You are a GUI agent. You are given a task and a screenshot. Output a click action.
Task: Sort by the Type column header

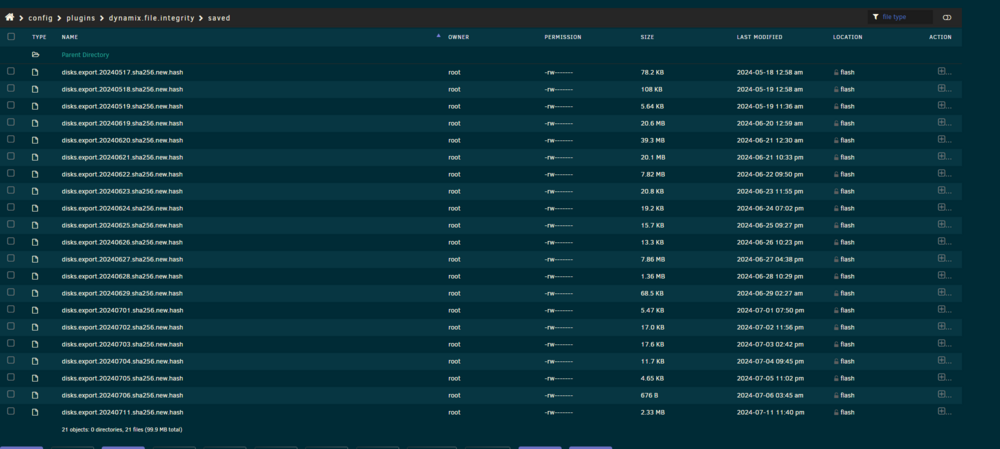40,37
